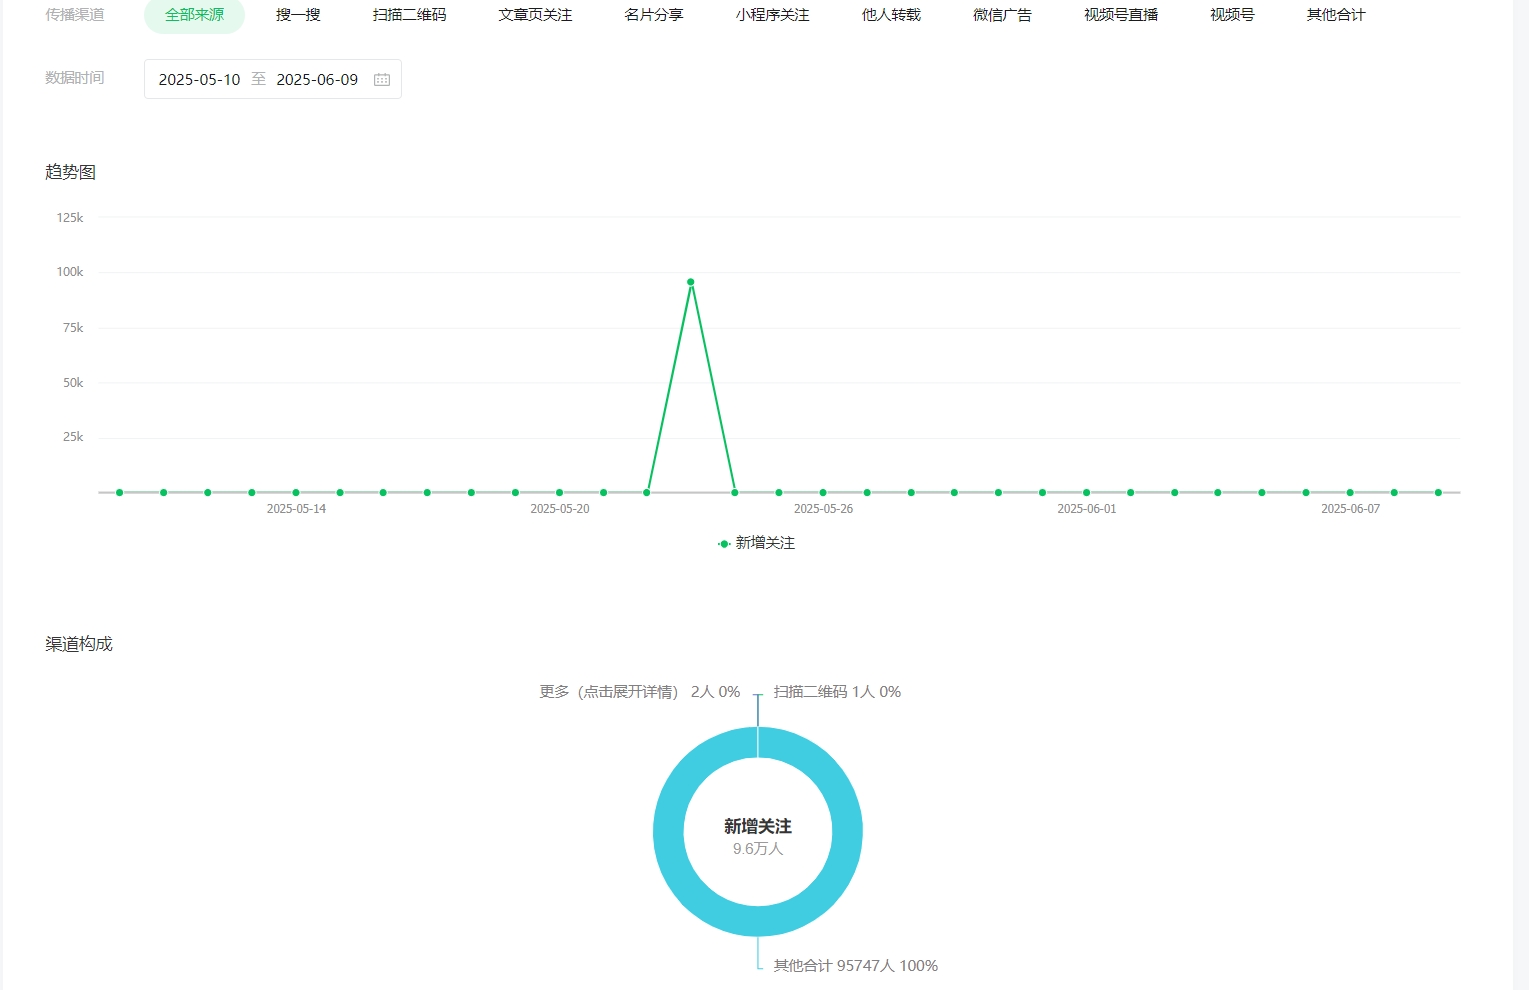Select the 全部来源 channel filter
Viewport: 1529px width, 990px height.
[x=194, y=15]
